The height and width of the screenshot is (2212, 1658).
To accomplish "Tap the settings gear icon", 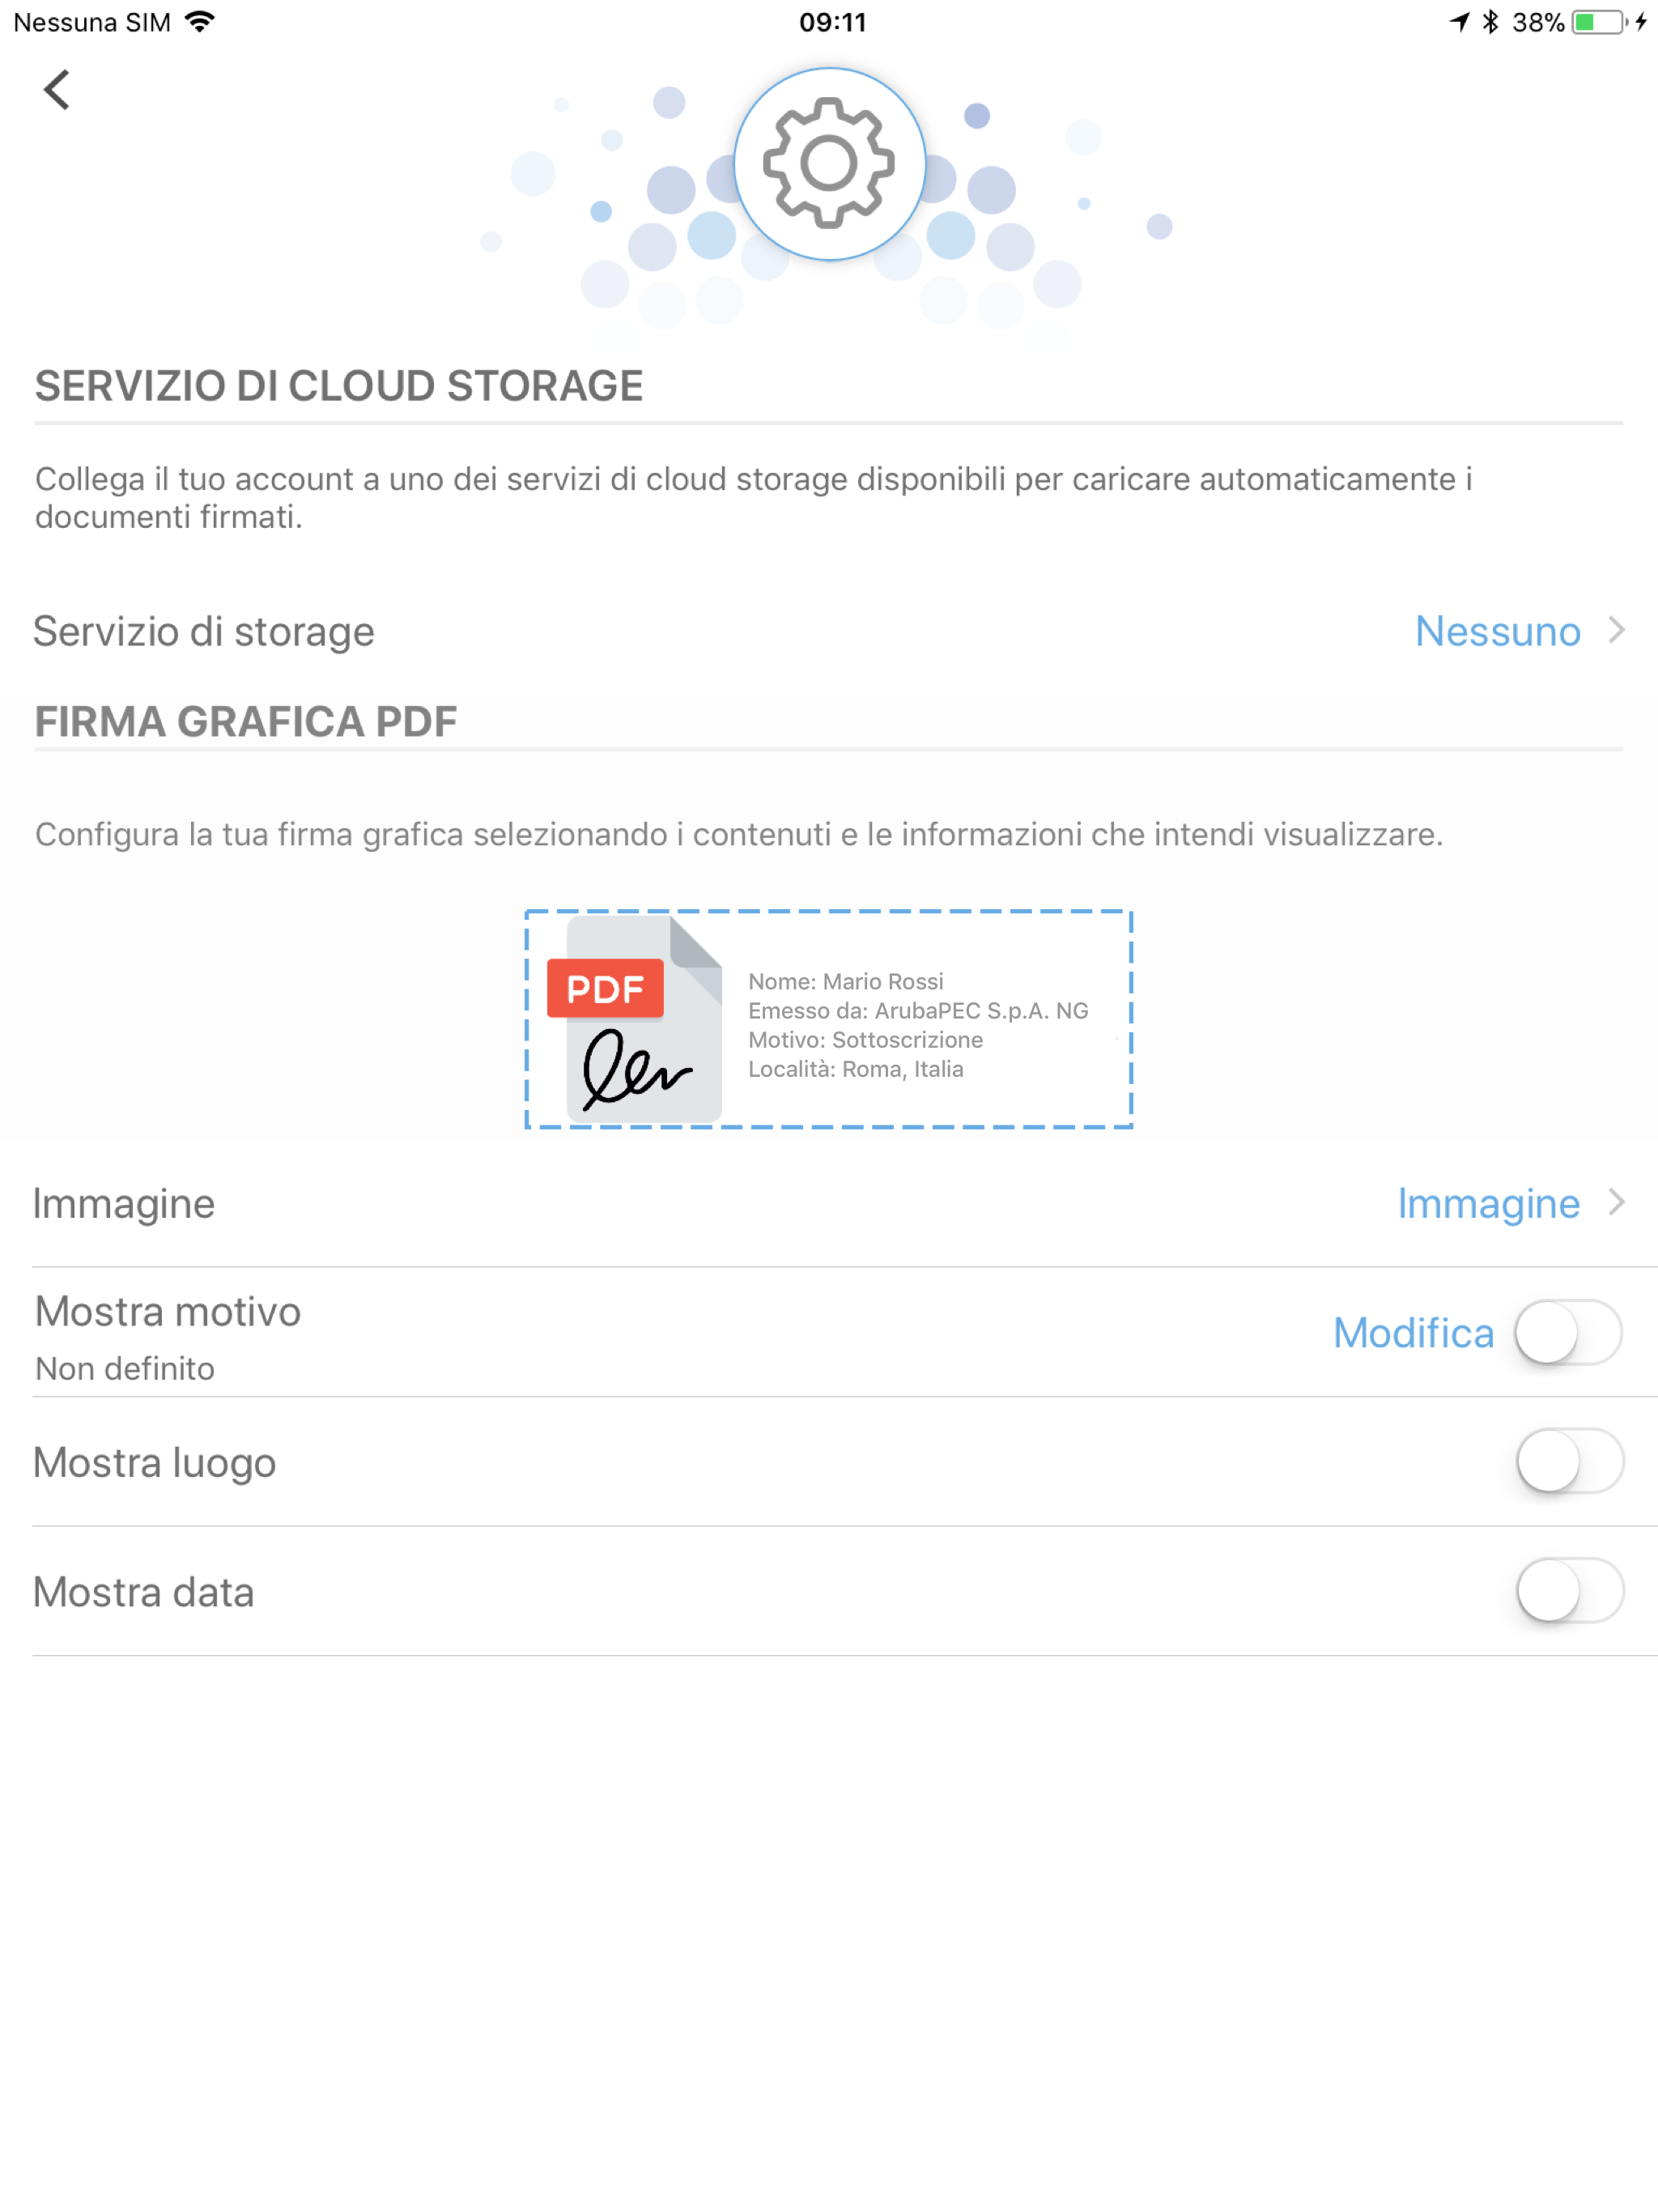I will (x=829, y=164).
